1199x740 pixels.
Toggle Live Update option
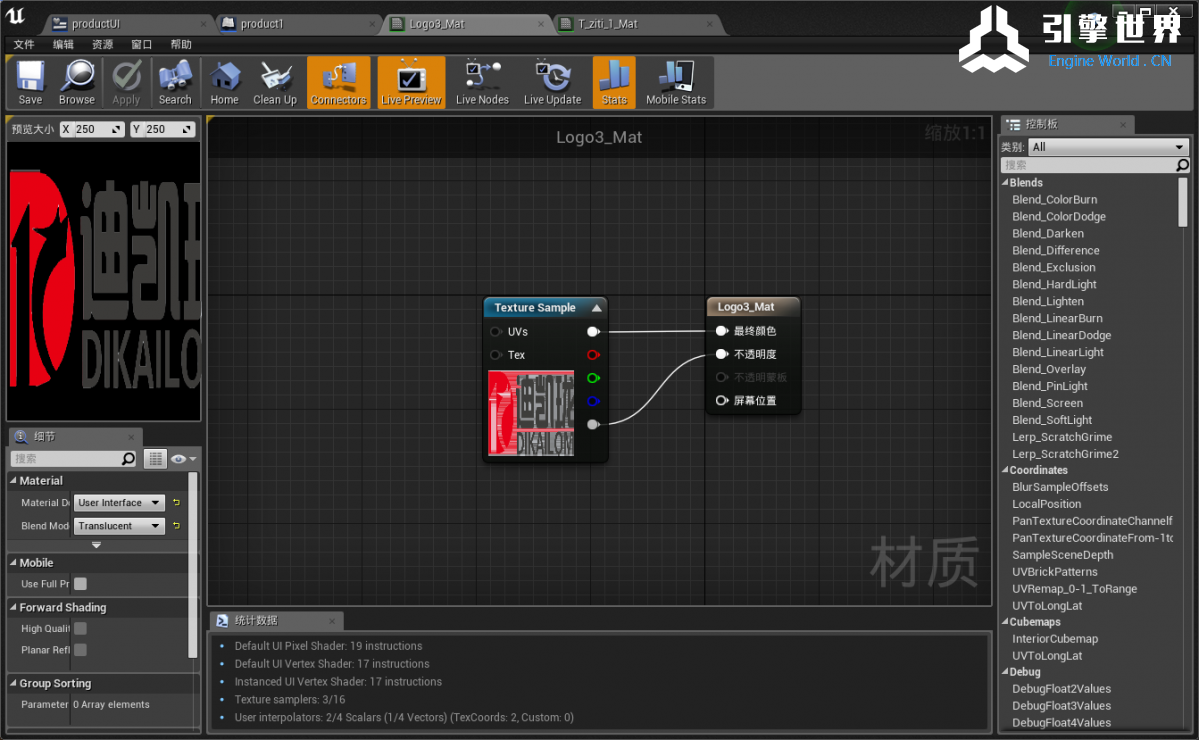tap(552, 83)
